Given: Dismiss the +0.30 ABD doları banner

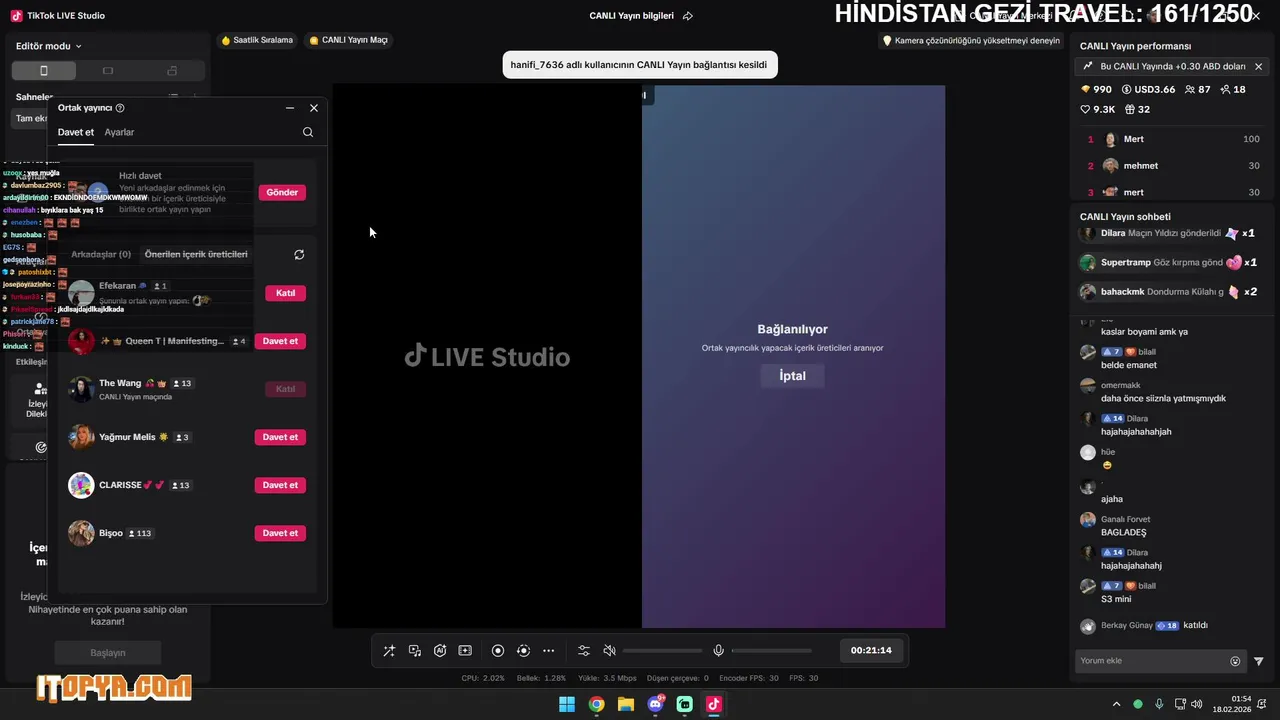Looking at the screenshot, I should tap(1258, 66).
